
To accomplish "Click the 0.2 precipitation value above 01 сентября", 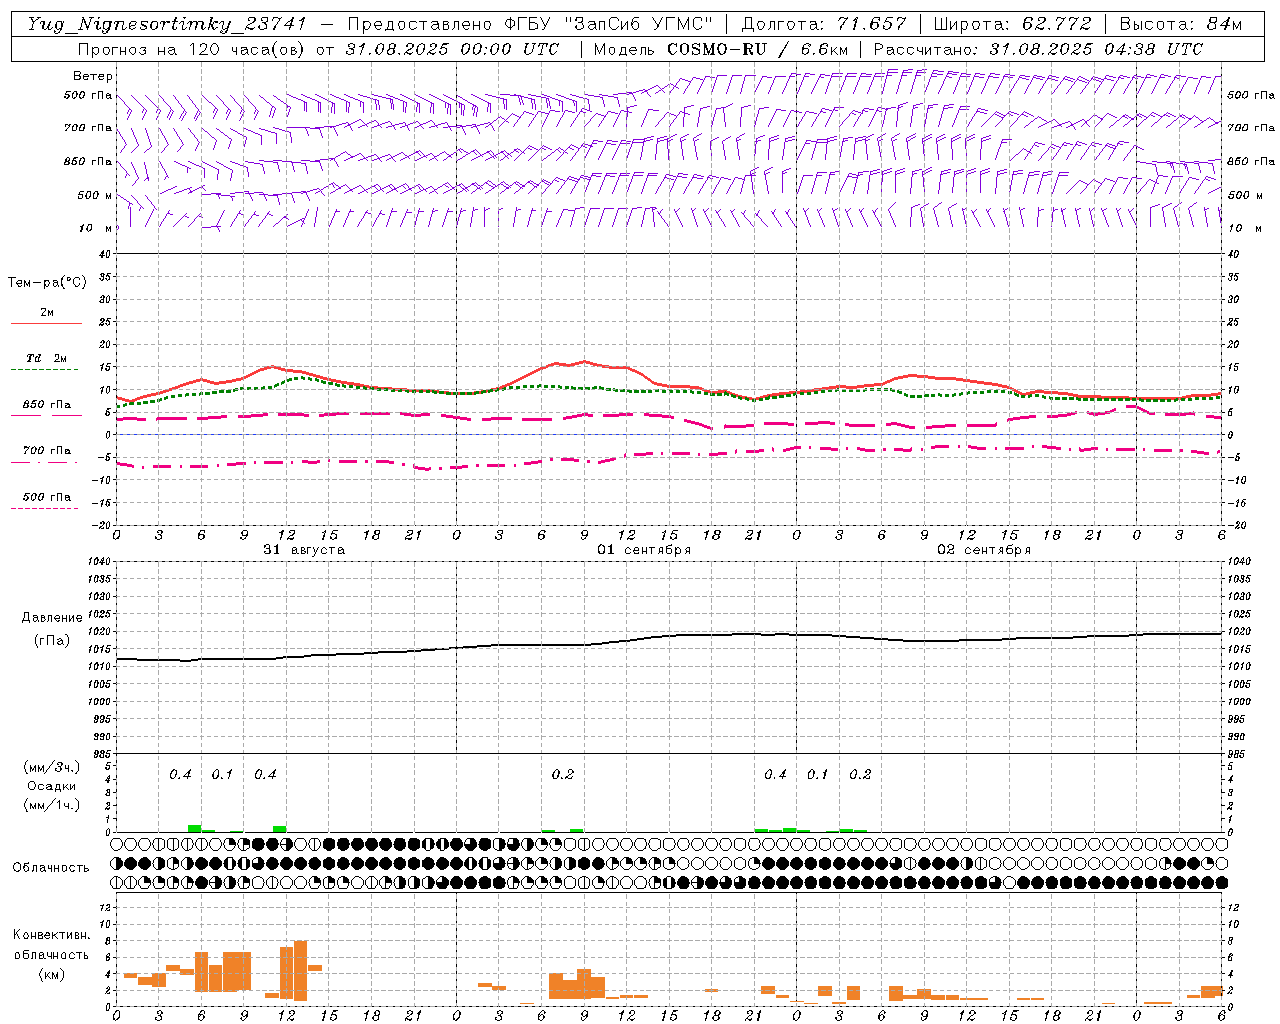I will (x=563, y=775).
